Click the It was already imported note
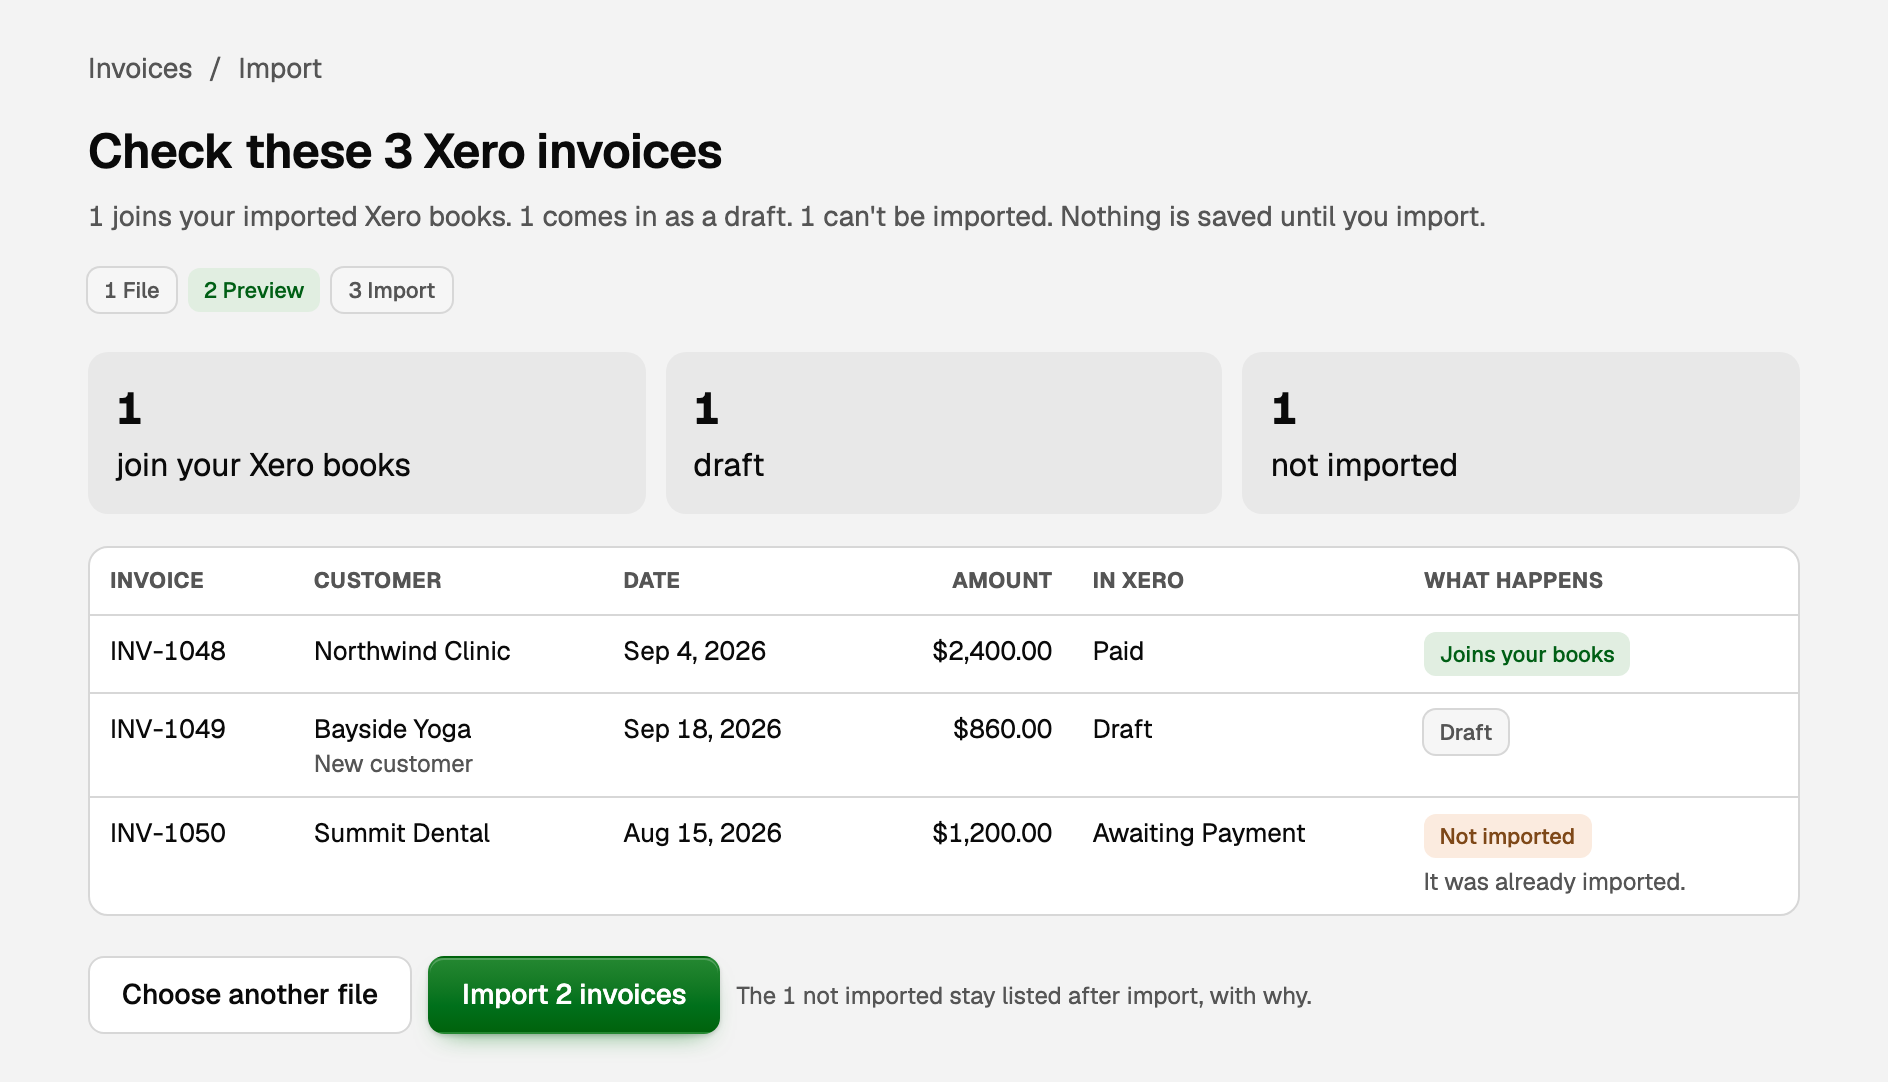Image resolution: width=1888 pixels, height=1082 pixels. 1554,882
